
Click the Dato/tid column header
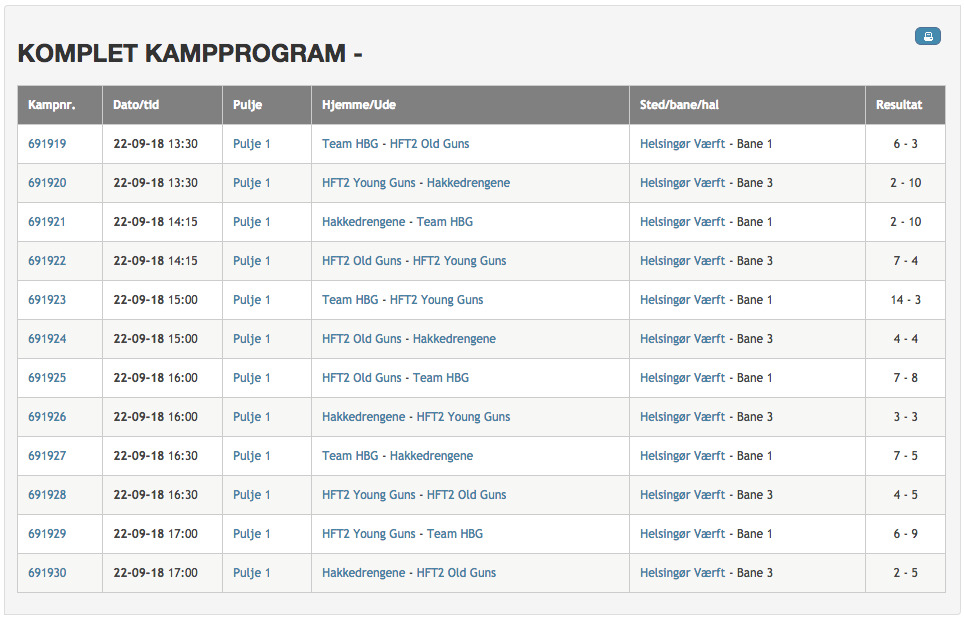[x=136, y=105]
